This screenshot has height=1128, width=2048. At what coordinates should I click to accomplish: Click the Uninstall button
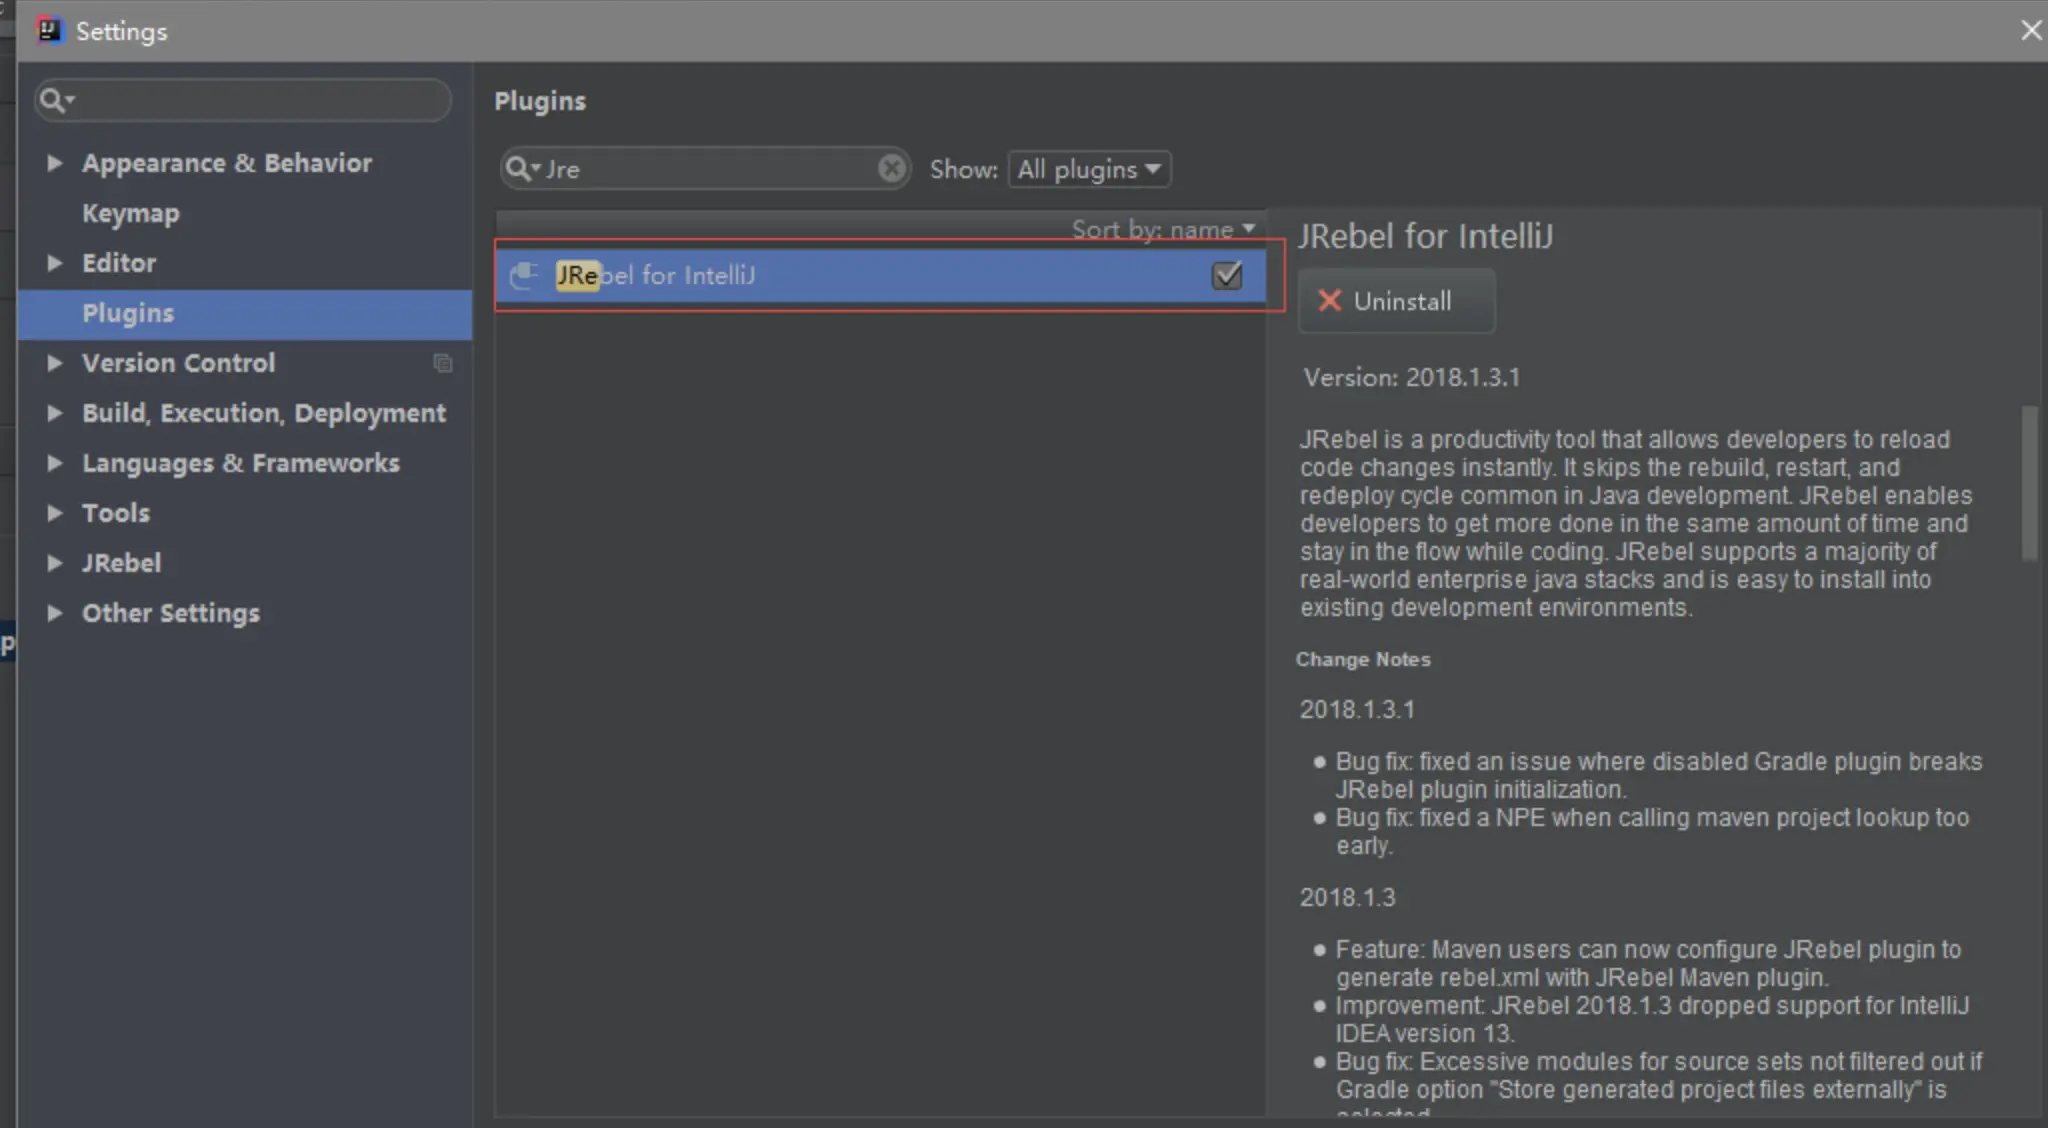click(1397, 301)
